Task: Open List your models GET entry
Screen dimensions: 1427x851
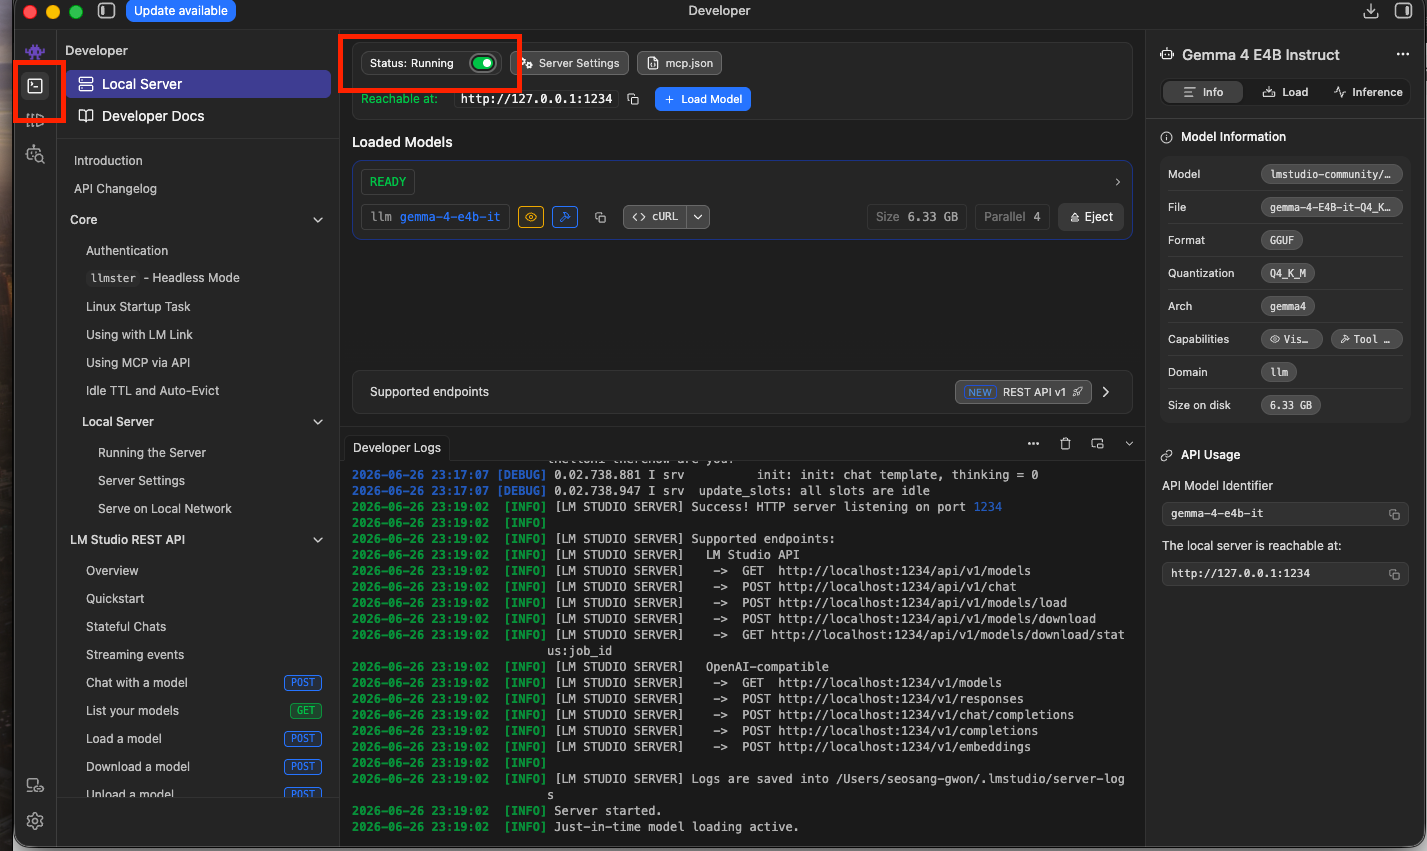Action: (x=203, y=711)
